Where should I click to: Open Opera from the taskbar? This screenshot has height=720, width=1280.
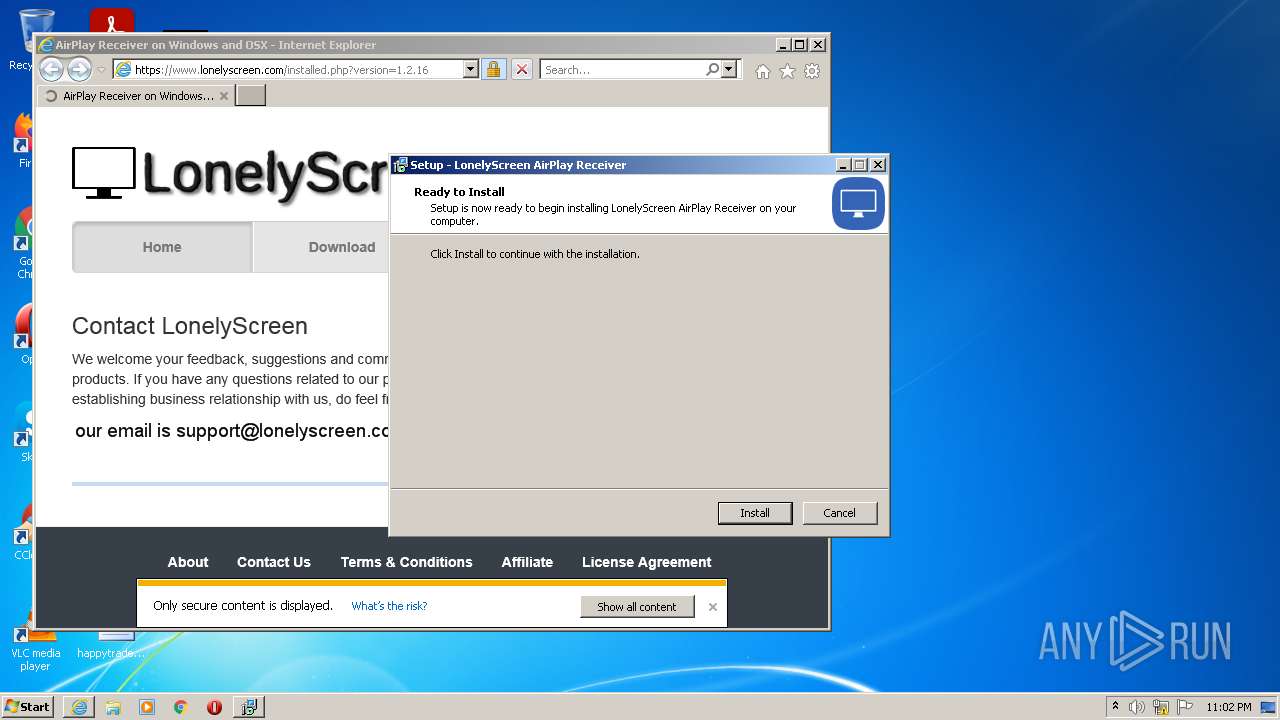point(214,707)
